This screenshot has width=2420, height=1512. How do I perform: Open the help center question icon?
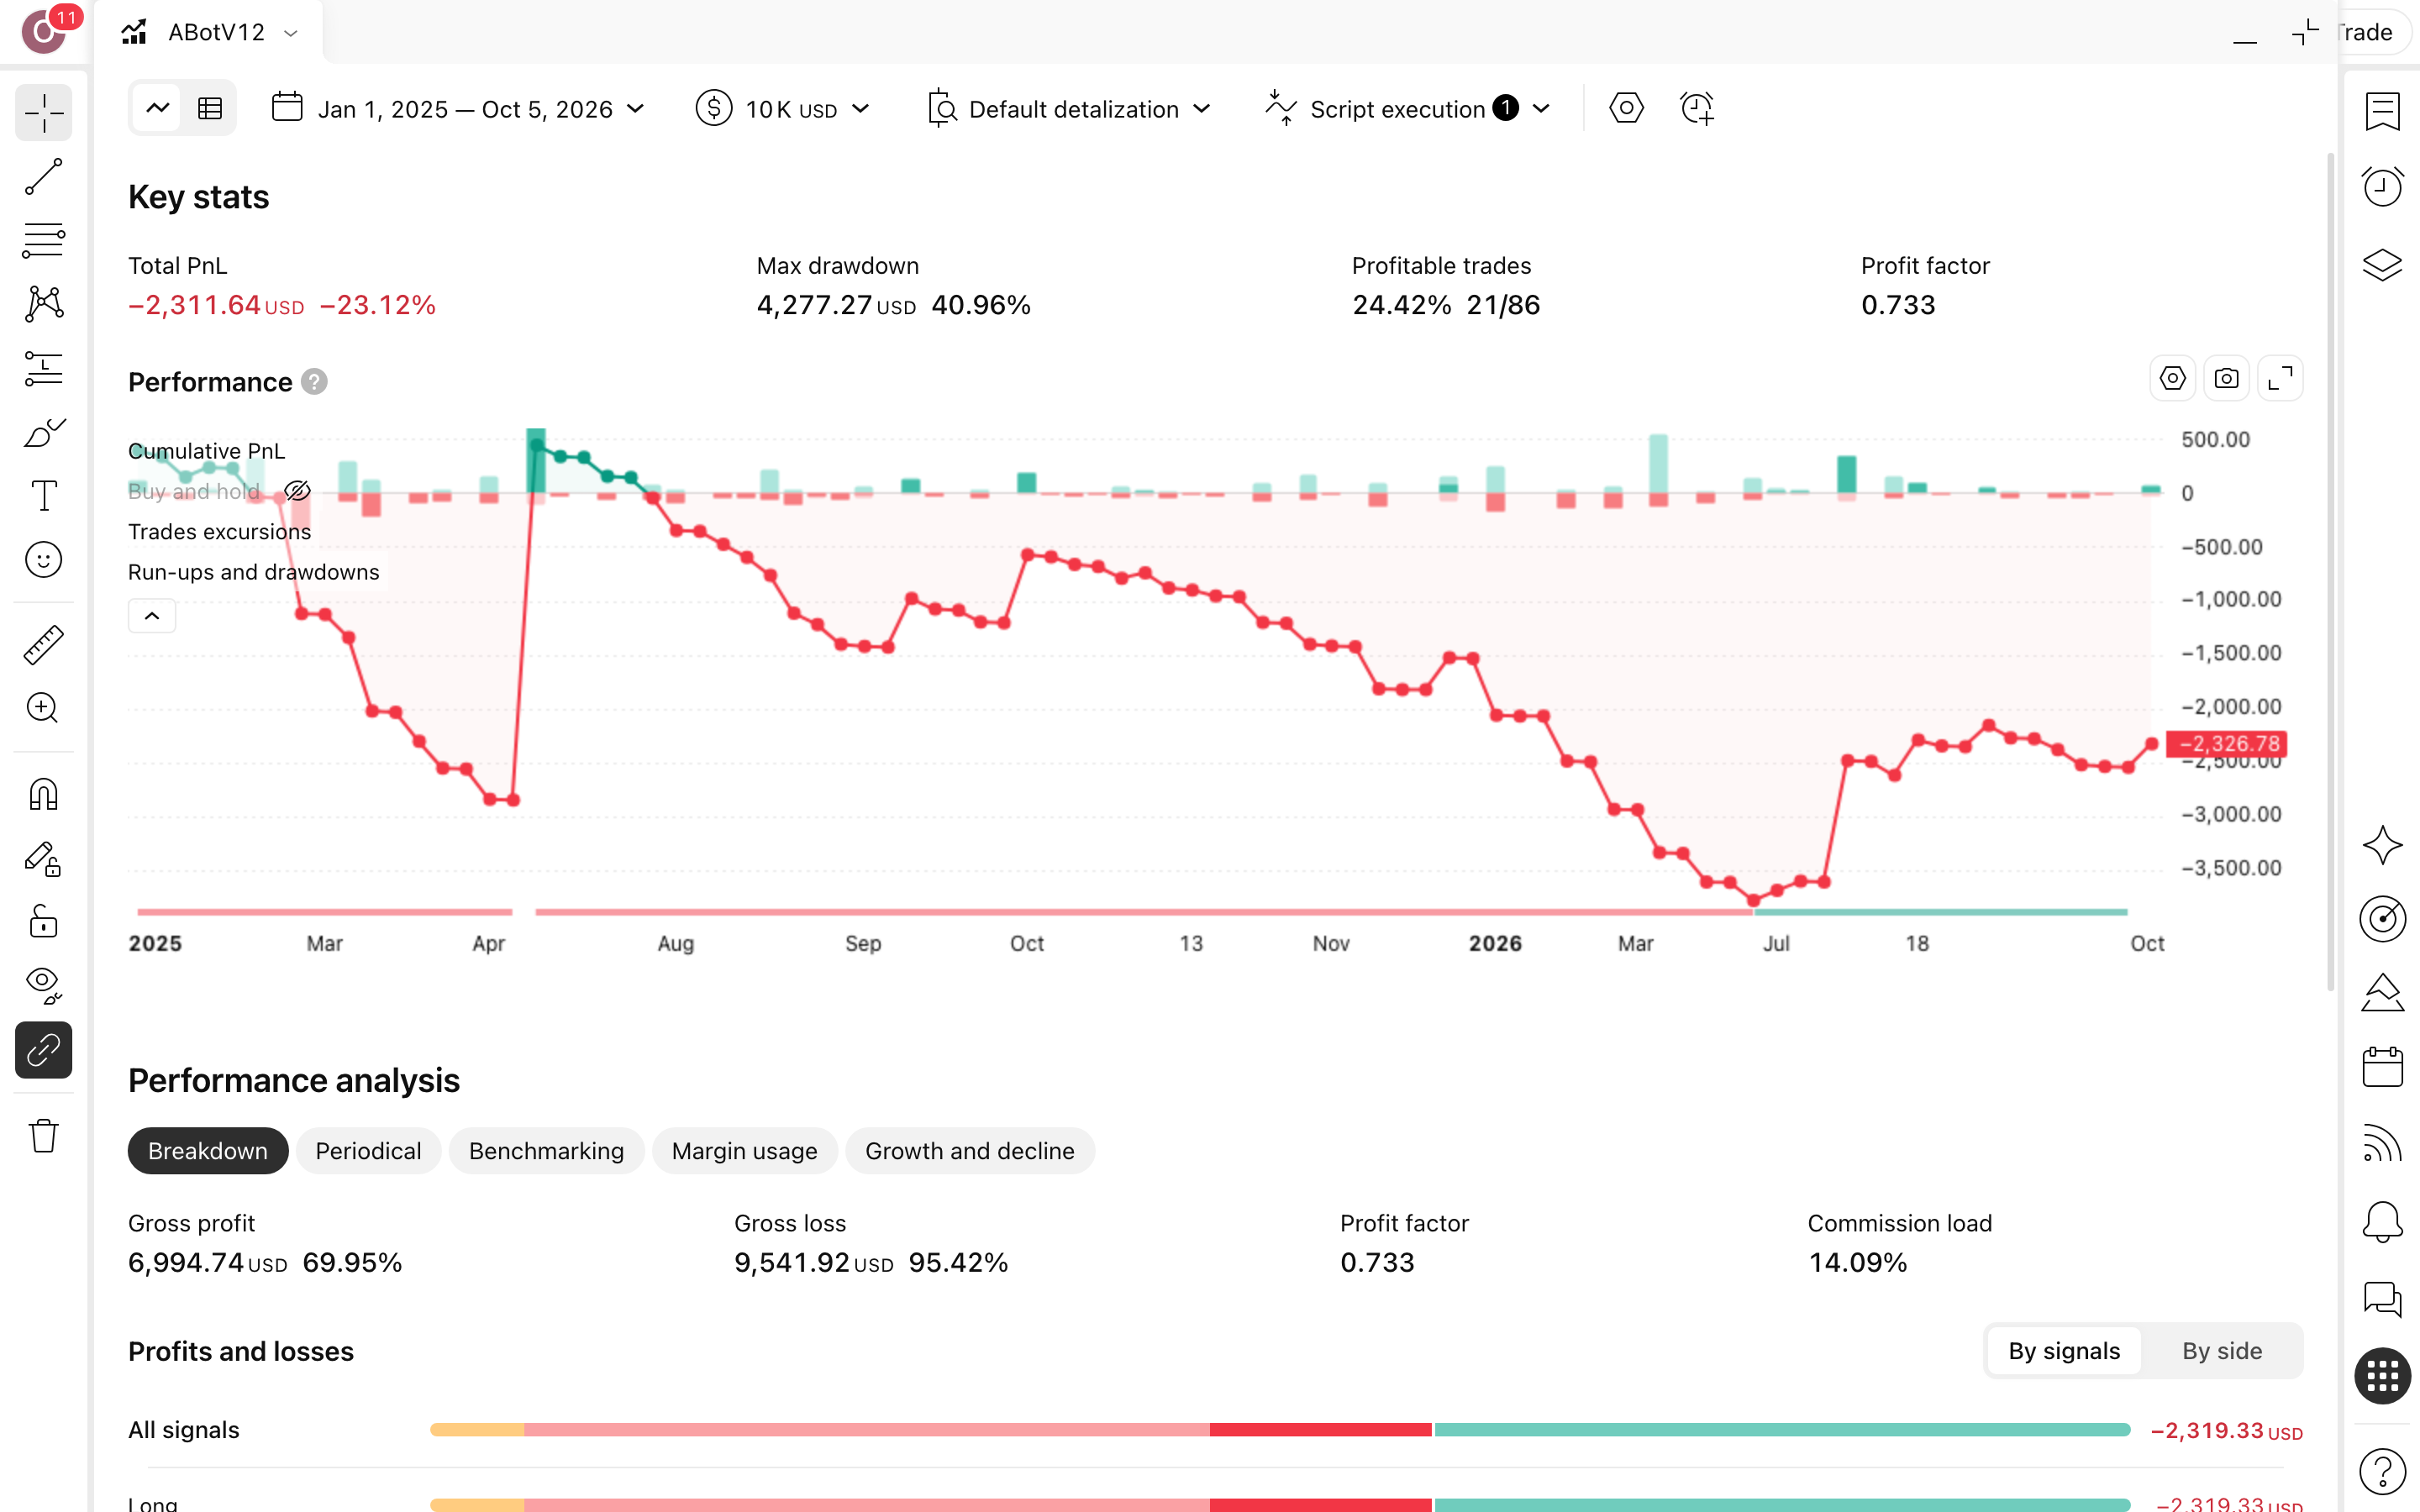2383,1472
